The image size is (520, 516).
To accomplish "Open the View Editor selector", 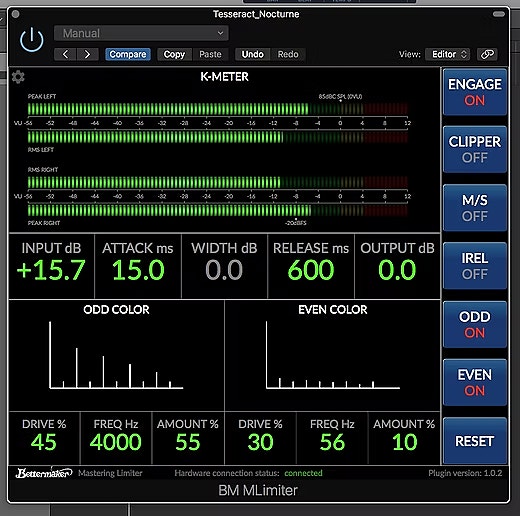I will 448,54.
